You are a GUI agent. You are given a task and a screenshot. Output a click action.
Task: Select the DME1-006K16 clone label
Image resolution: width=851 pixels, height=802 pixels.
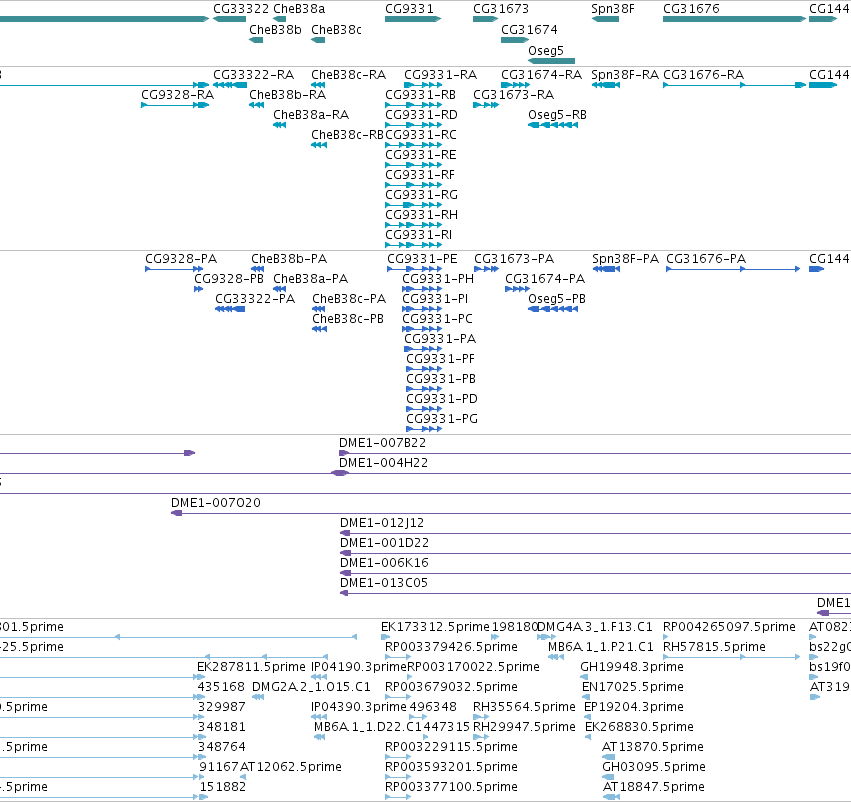pyautogui.click(x=384, y=563)
